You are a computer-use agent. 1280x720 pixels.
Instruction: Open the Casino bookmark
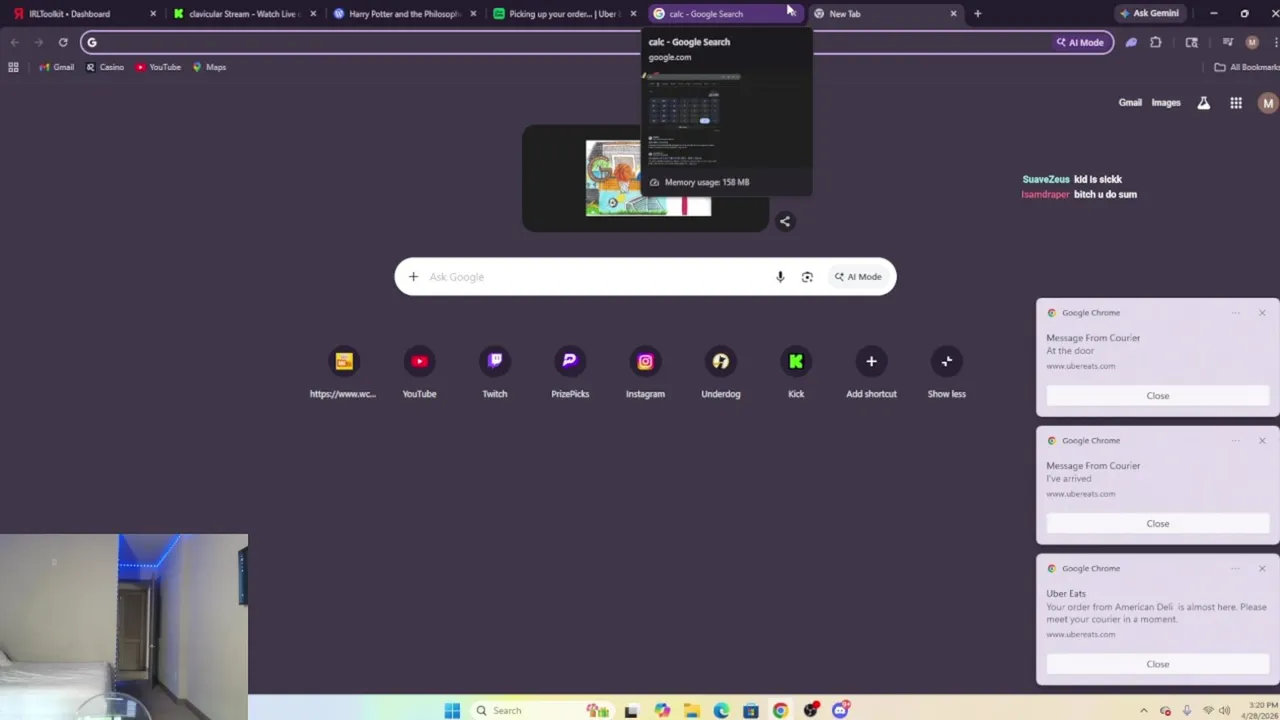(105, 67)
